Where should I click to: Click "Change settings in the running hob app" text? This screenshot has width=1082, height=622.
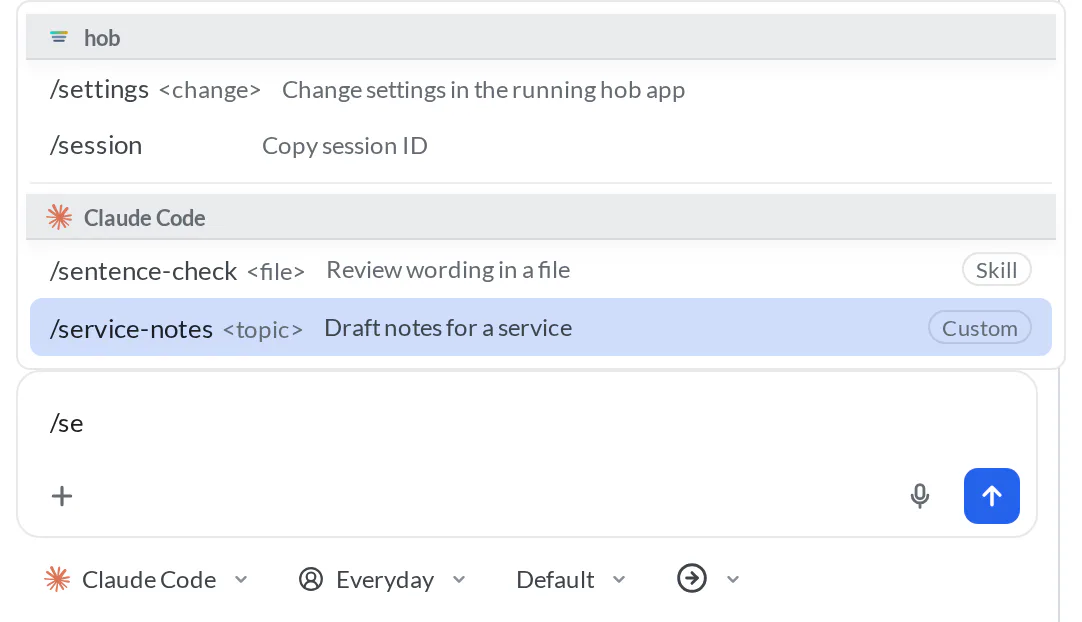coord(484,90)
